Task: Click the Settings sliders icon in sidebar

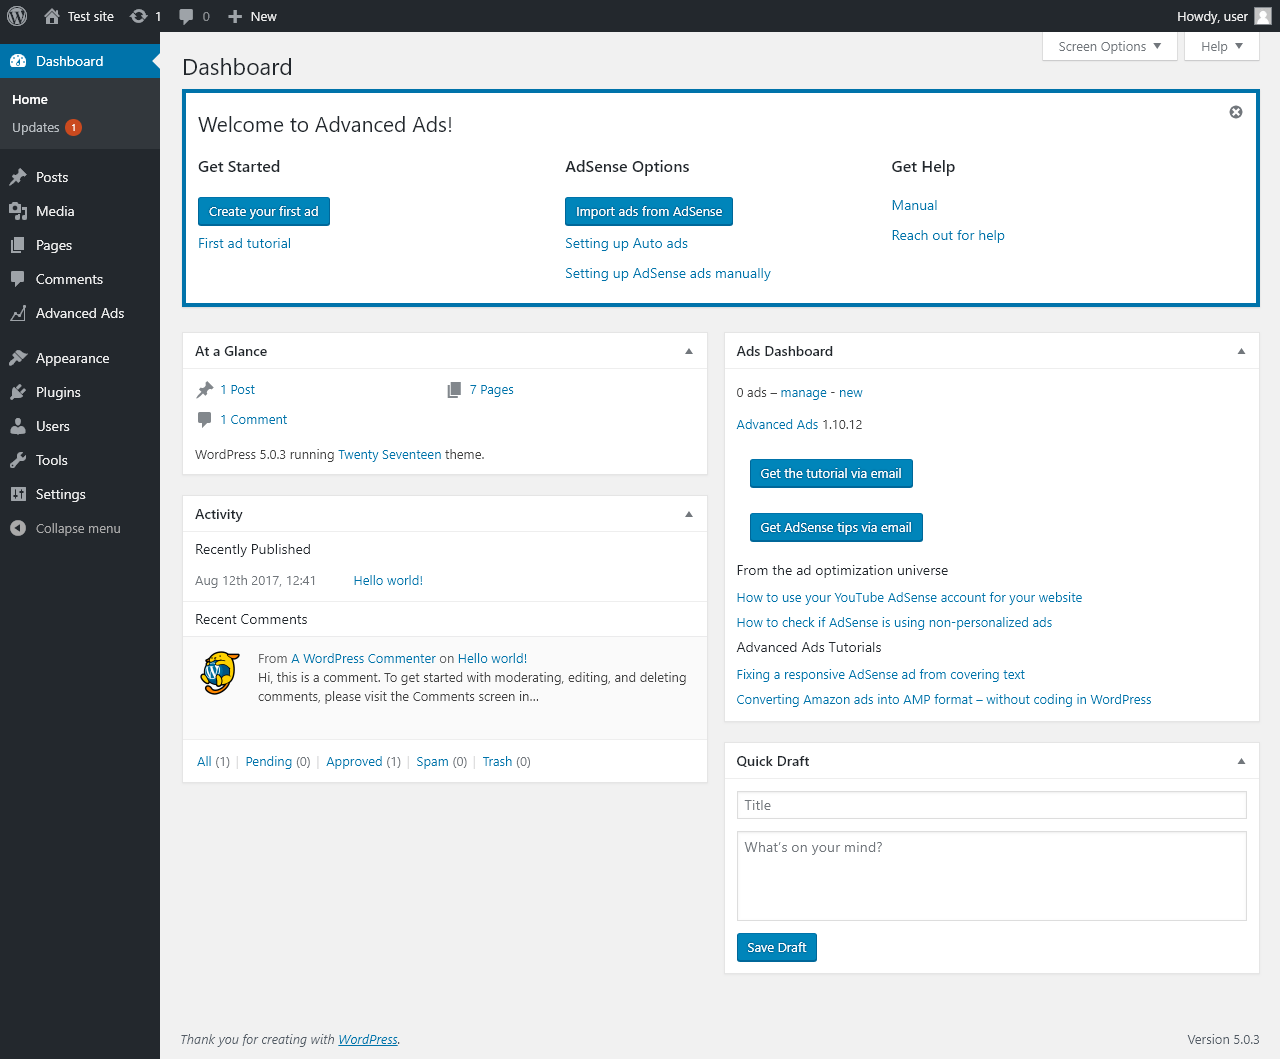Action: 18,494
